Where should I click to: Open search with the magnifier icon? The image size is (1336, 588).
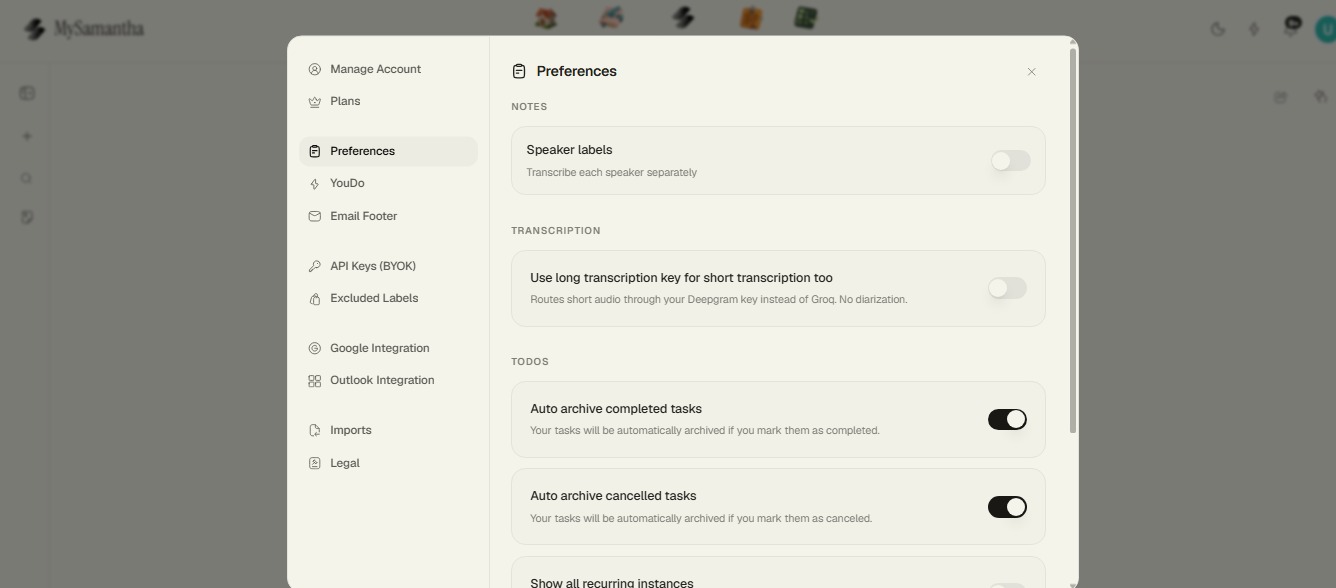(27, 178)
